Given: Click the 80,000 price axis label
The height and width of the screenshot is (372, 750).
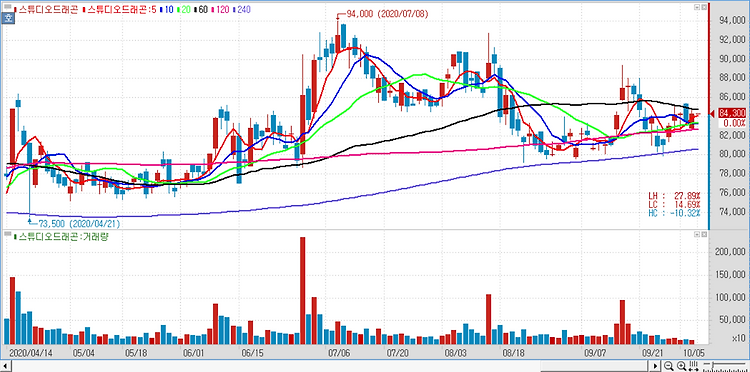Looking at the screenshot, I should pyautogui.click(x=733, y=154).
